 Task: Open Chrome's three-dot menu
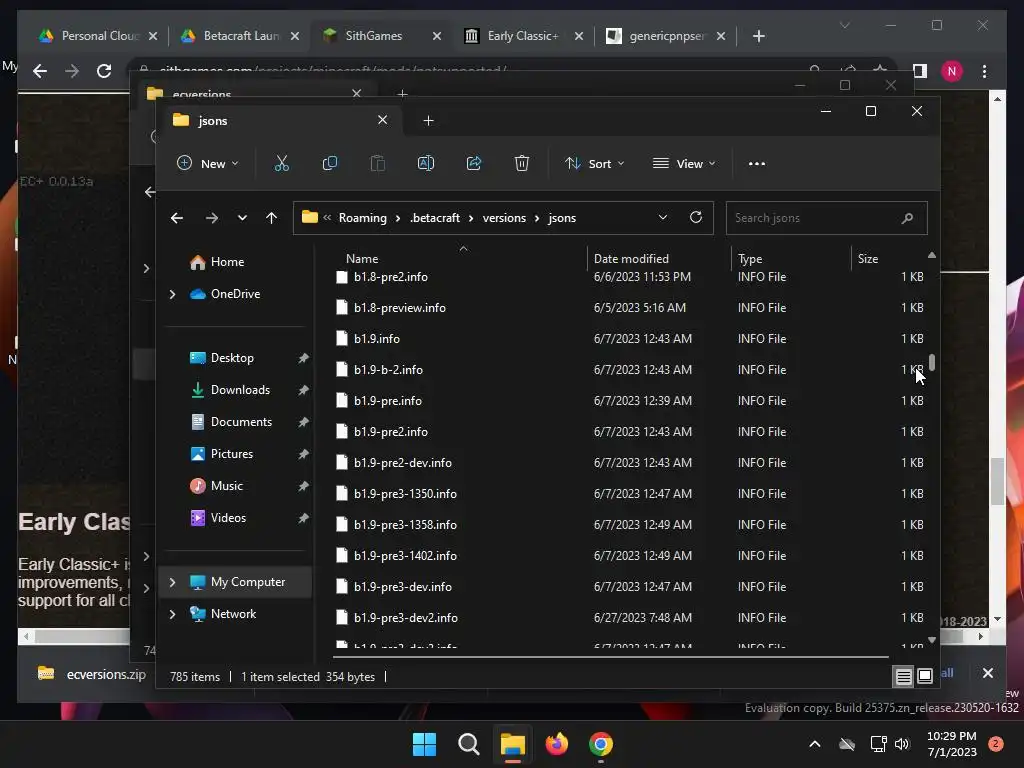tap(984, 71)
